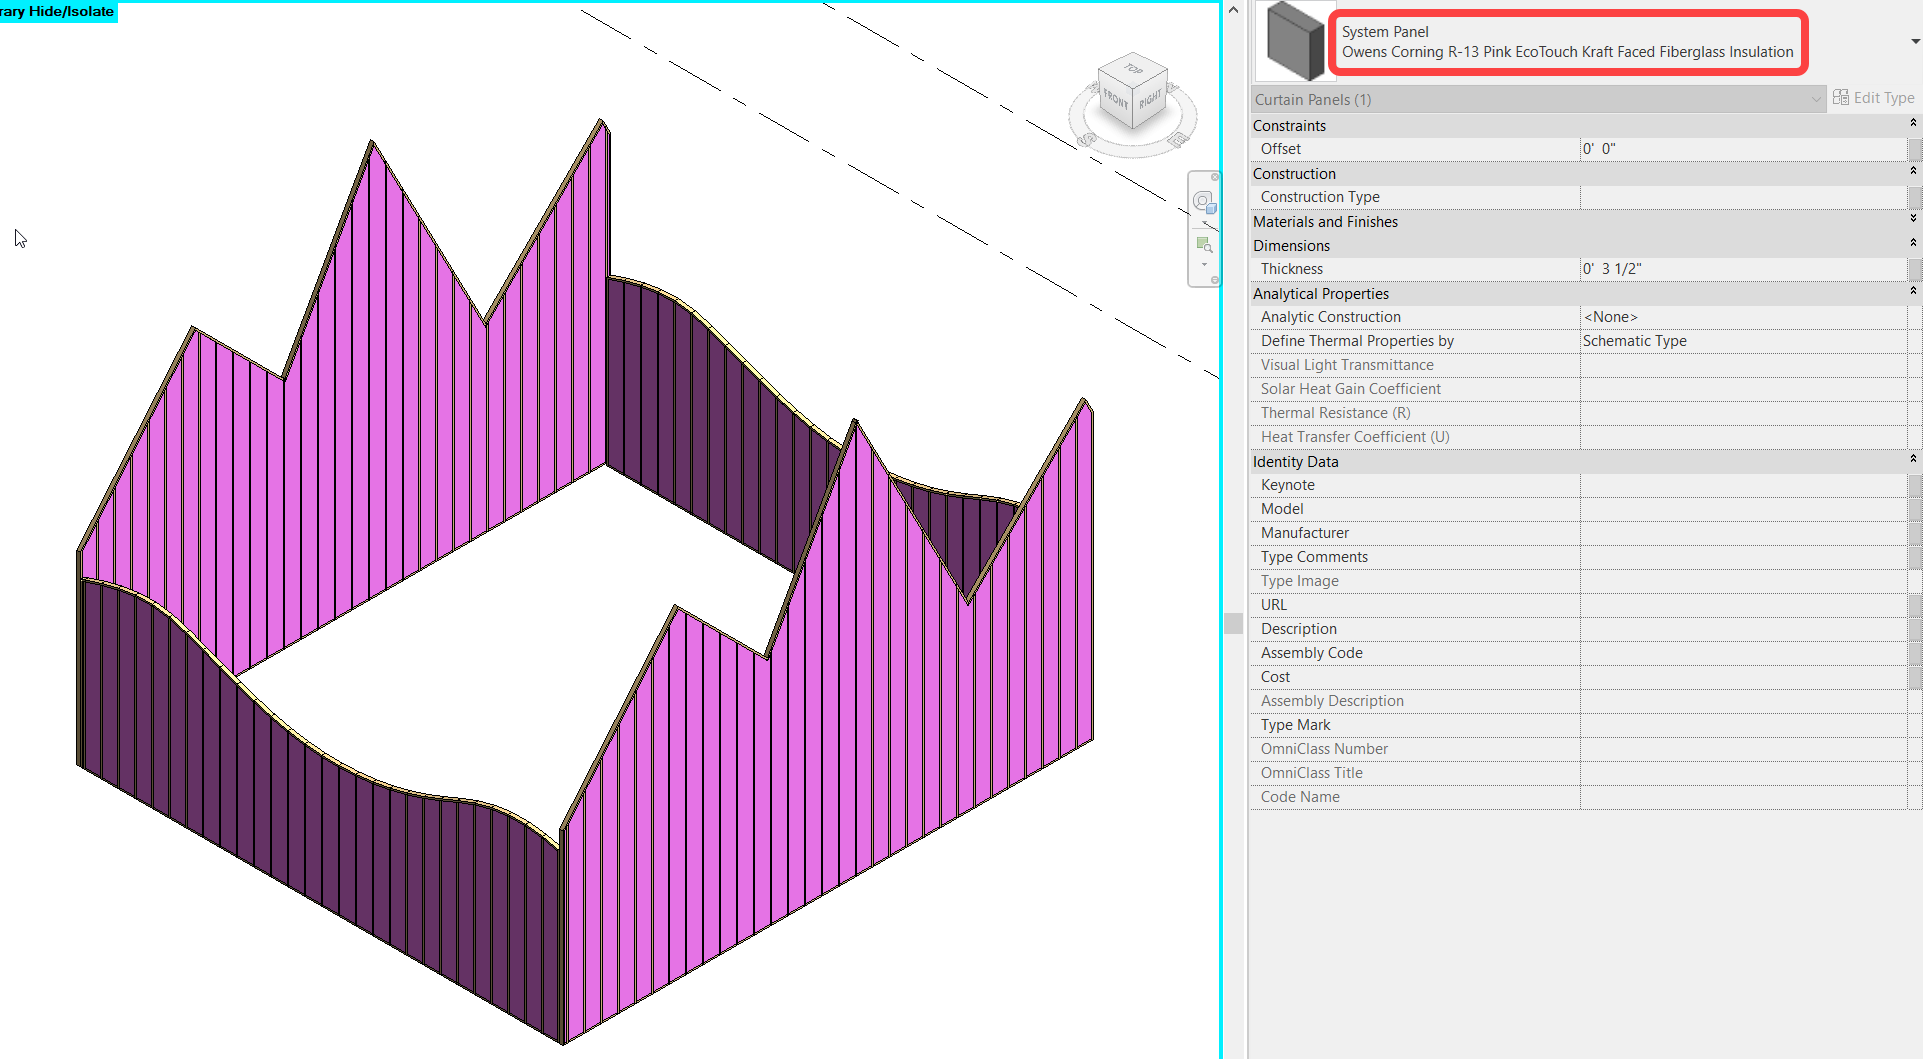The height and width of the screenshot is (1059, 1923).
Task: Open the steering wheel options arrow
Action: (x=1203, y=222)
